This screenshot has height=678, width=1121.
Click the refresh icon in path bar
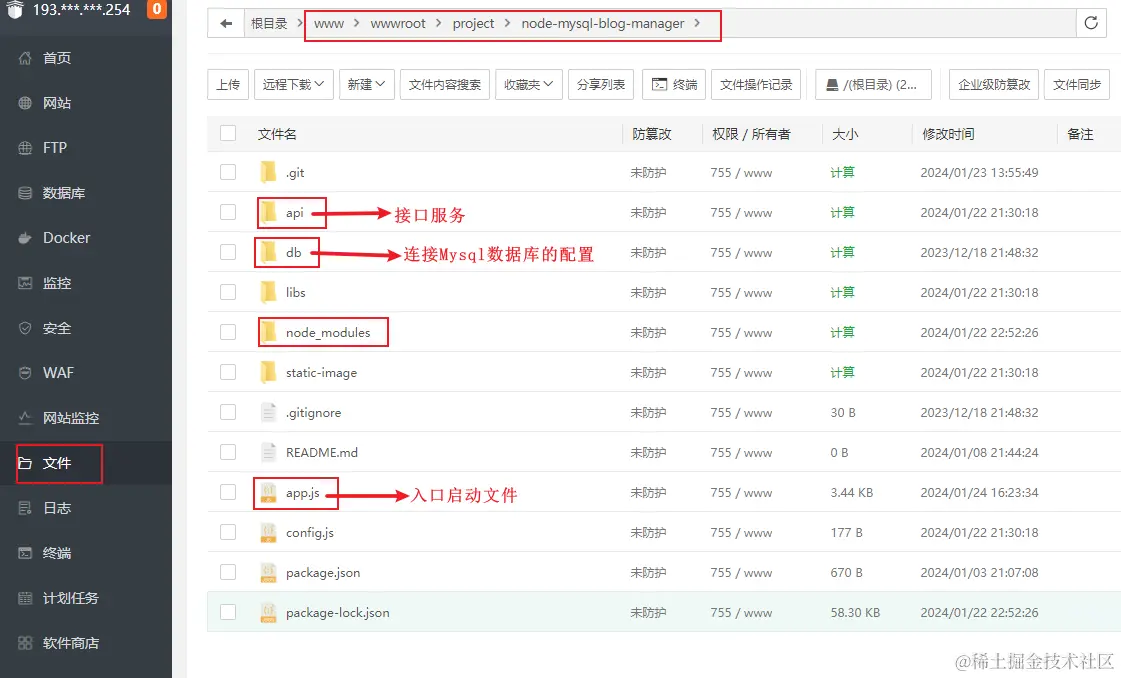[x=1091, y=23]
